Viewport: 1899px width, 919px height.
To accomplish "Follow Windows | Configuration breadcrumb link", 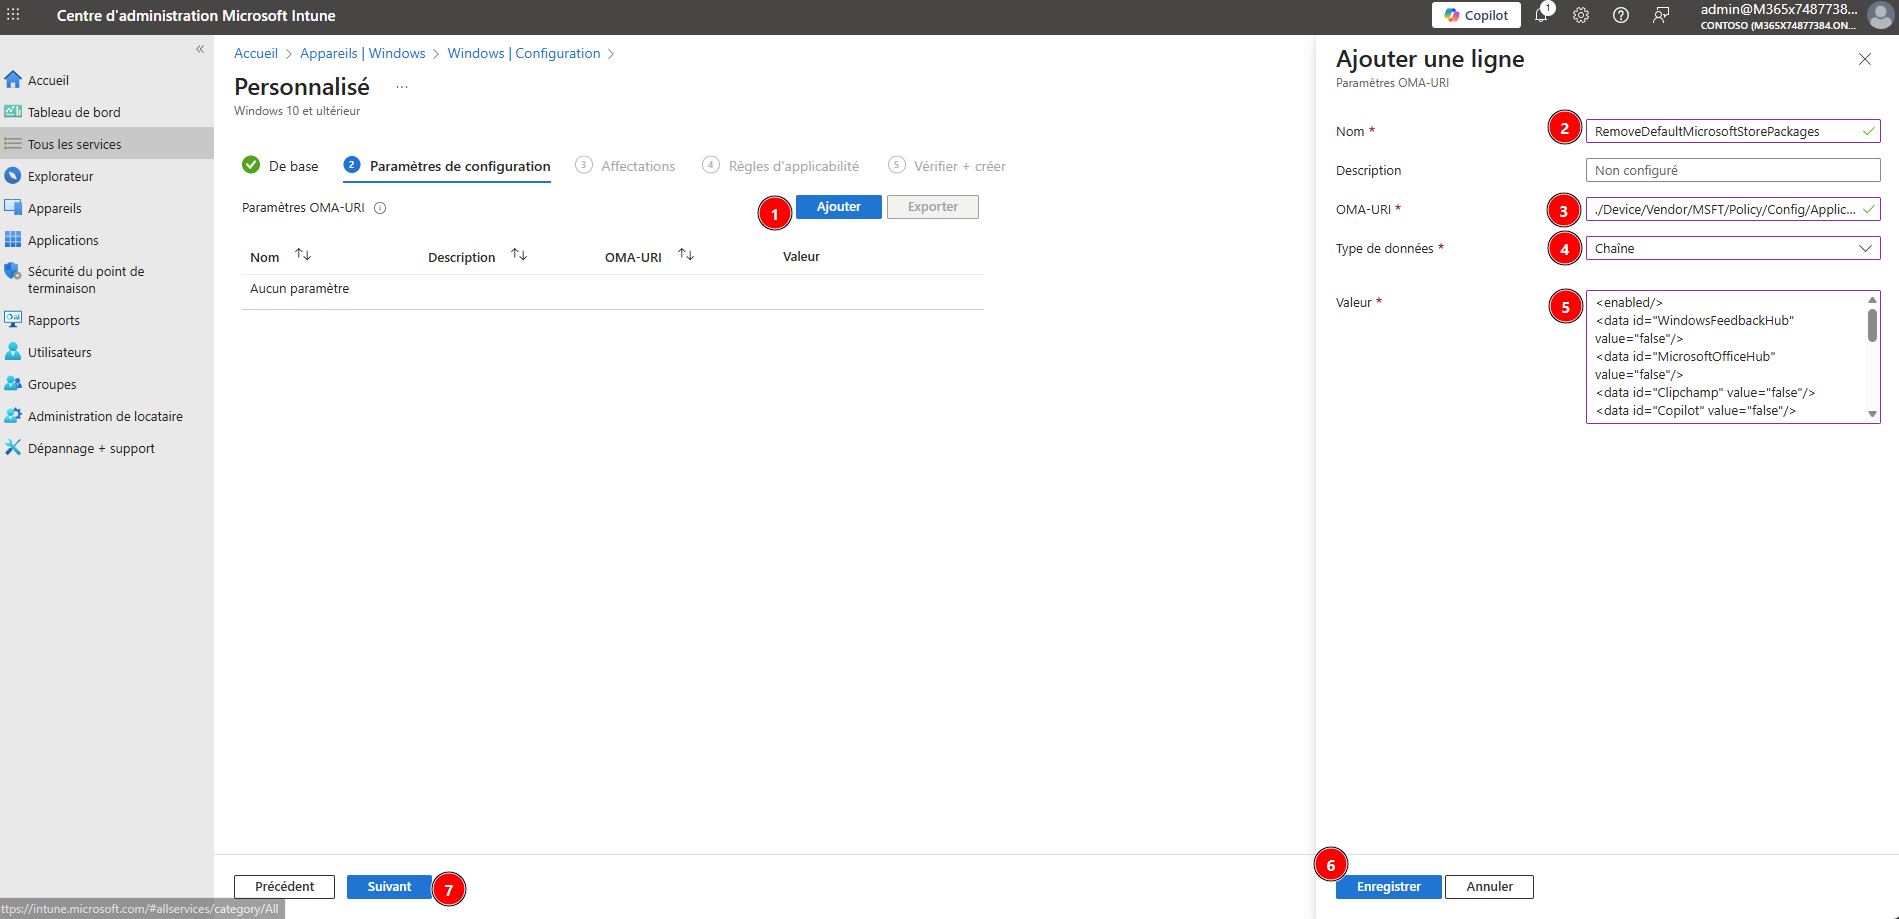I will coord(524,53).
